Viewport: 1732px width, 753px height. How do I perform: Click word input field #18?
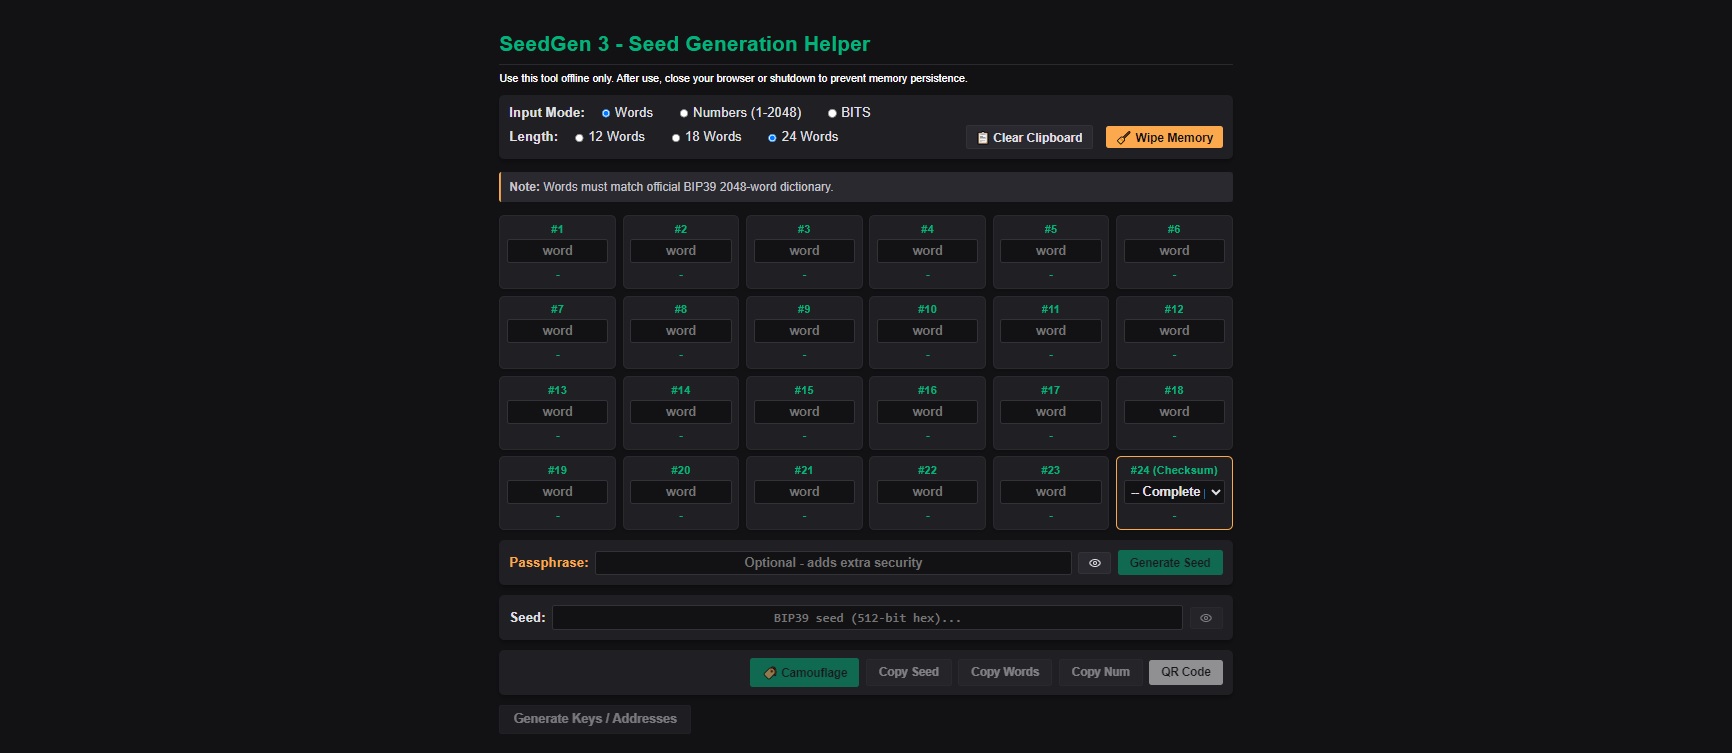[1174, 412]
